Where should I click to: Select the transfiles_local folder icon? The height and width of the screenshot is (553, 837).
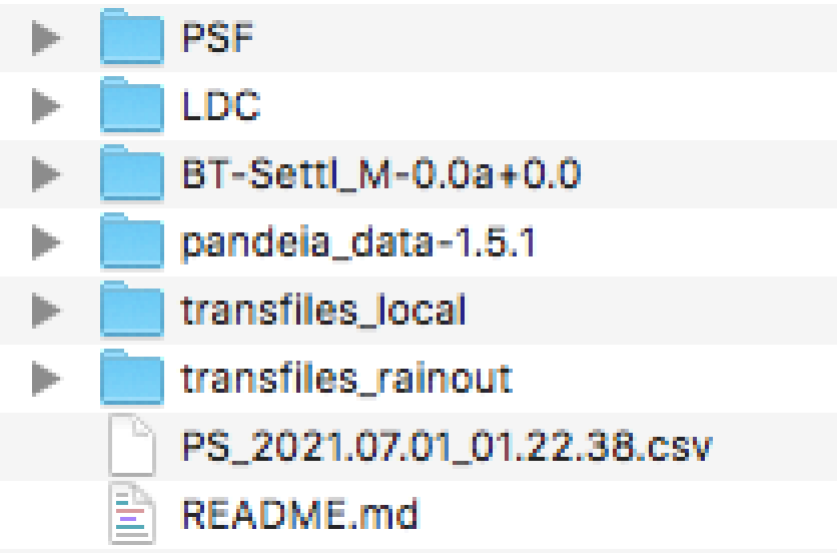click(x=131, y=309)
